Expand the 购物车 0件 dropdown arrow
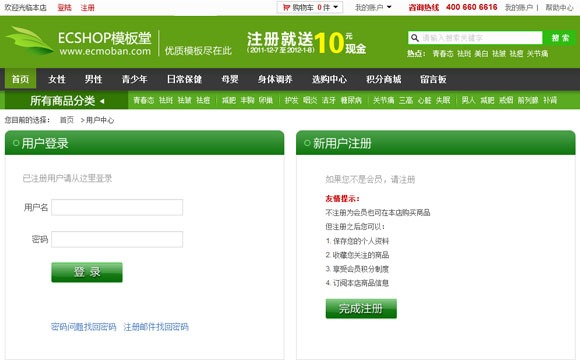 [x=335, y=7]
